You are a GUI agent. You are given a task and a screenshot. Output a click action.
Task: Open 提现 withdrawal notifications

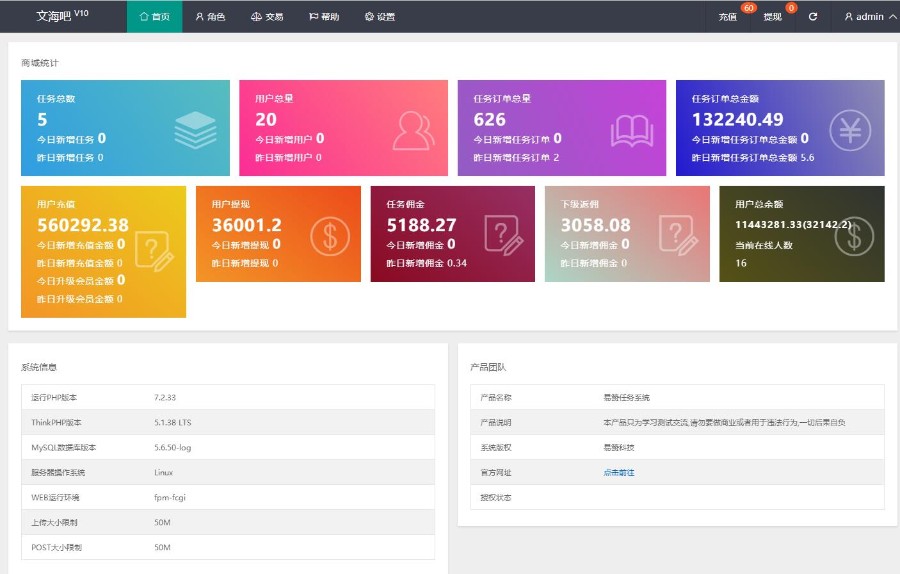773,17
